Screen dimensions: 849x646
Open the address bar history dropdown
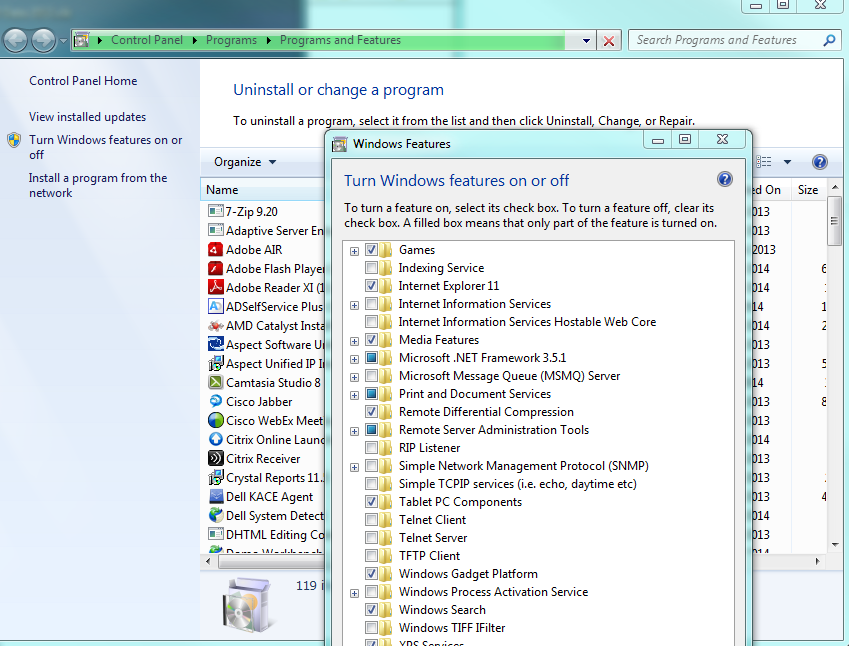click(x=586, y=41)
